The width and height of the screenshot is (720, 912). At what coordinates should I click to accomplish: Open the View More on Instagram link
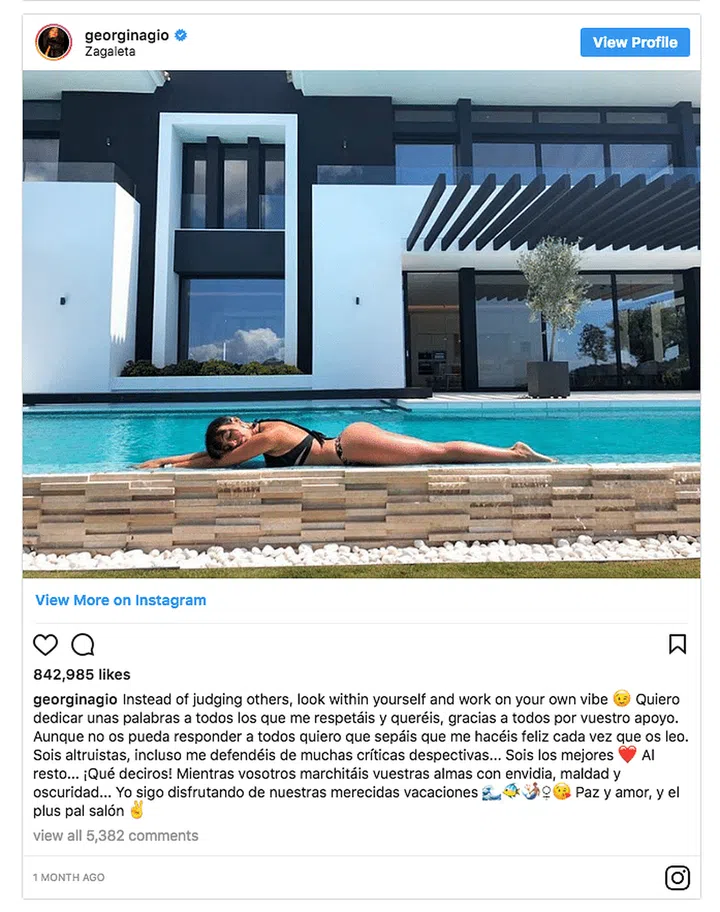point(120,600)
